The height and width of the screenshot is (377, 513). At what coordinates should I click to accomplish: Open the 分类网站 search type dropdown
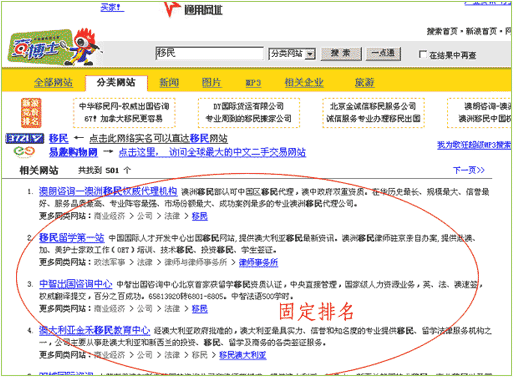pyautogui.click(x=292, y=53)
